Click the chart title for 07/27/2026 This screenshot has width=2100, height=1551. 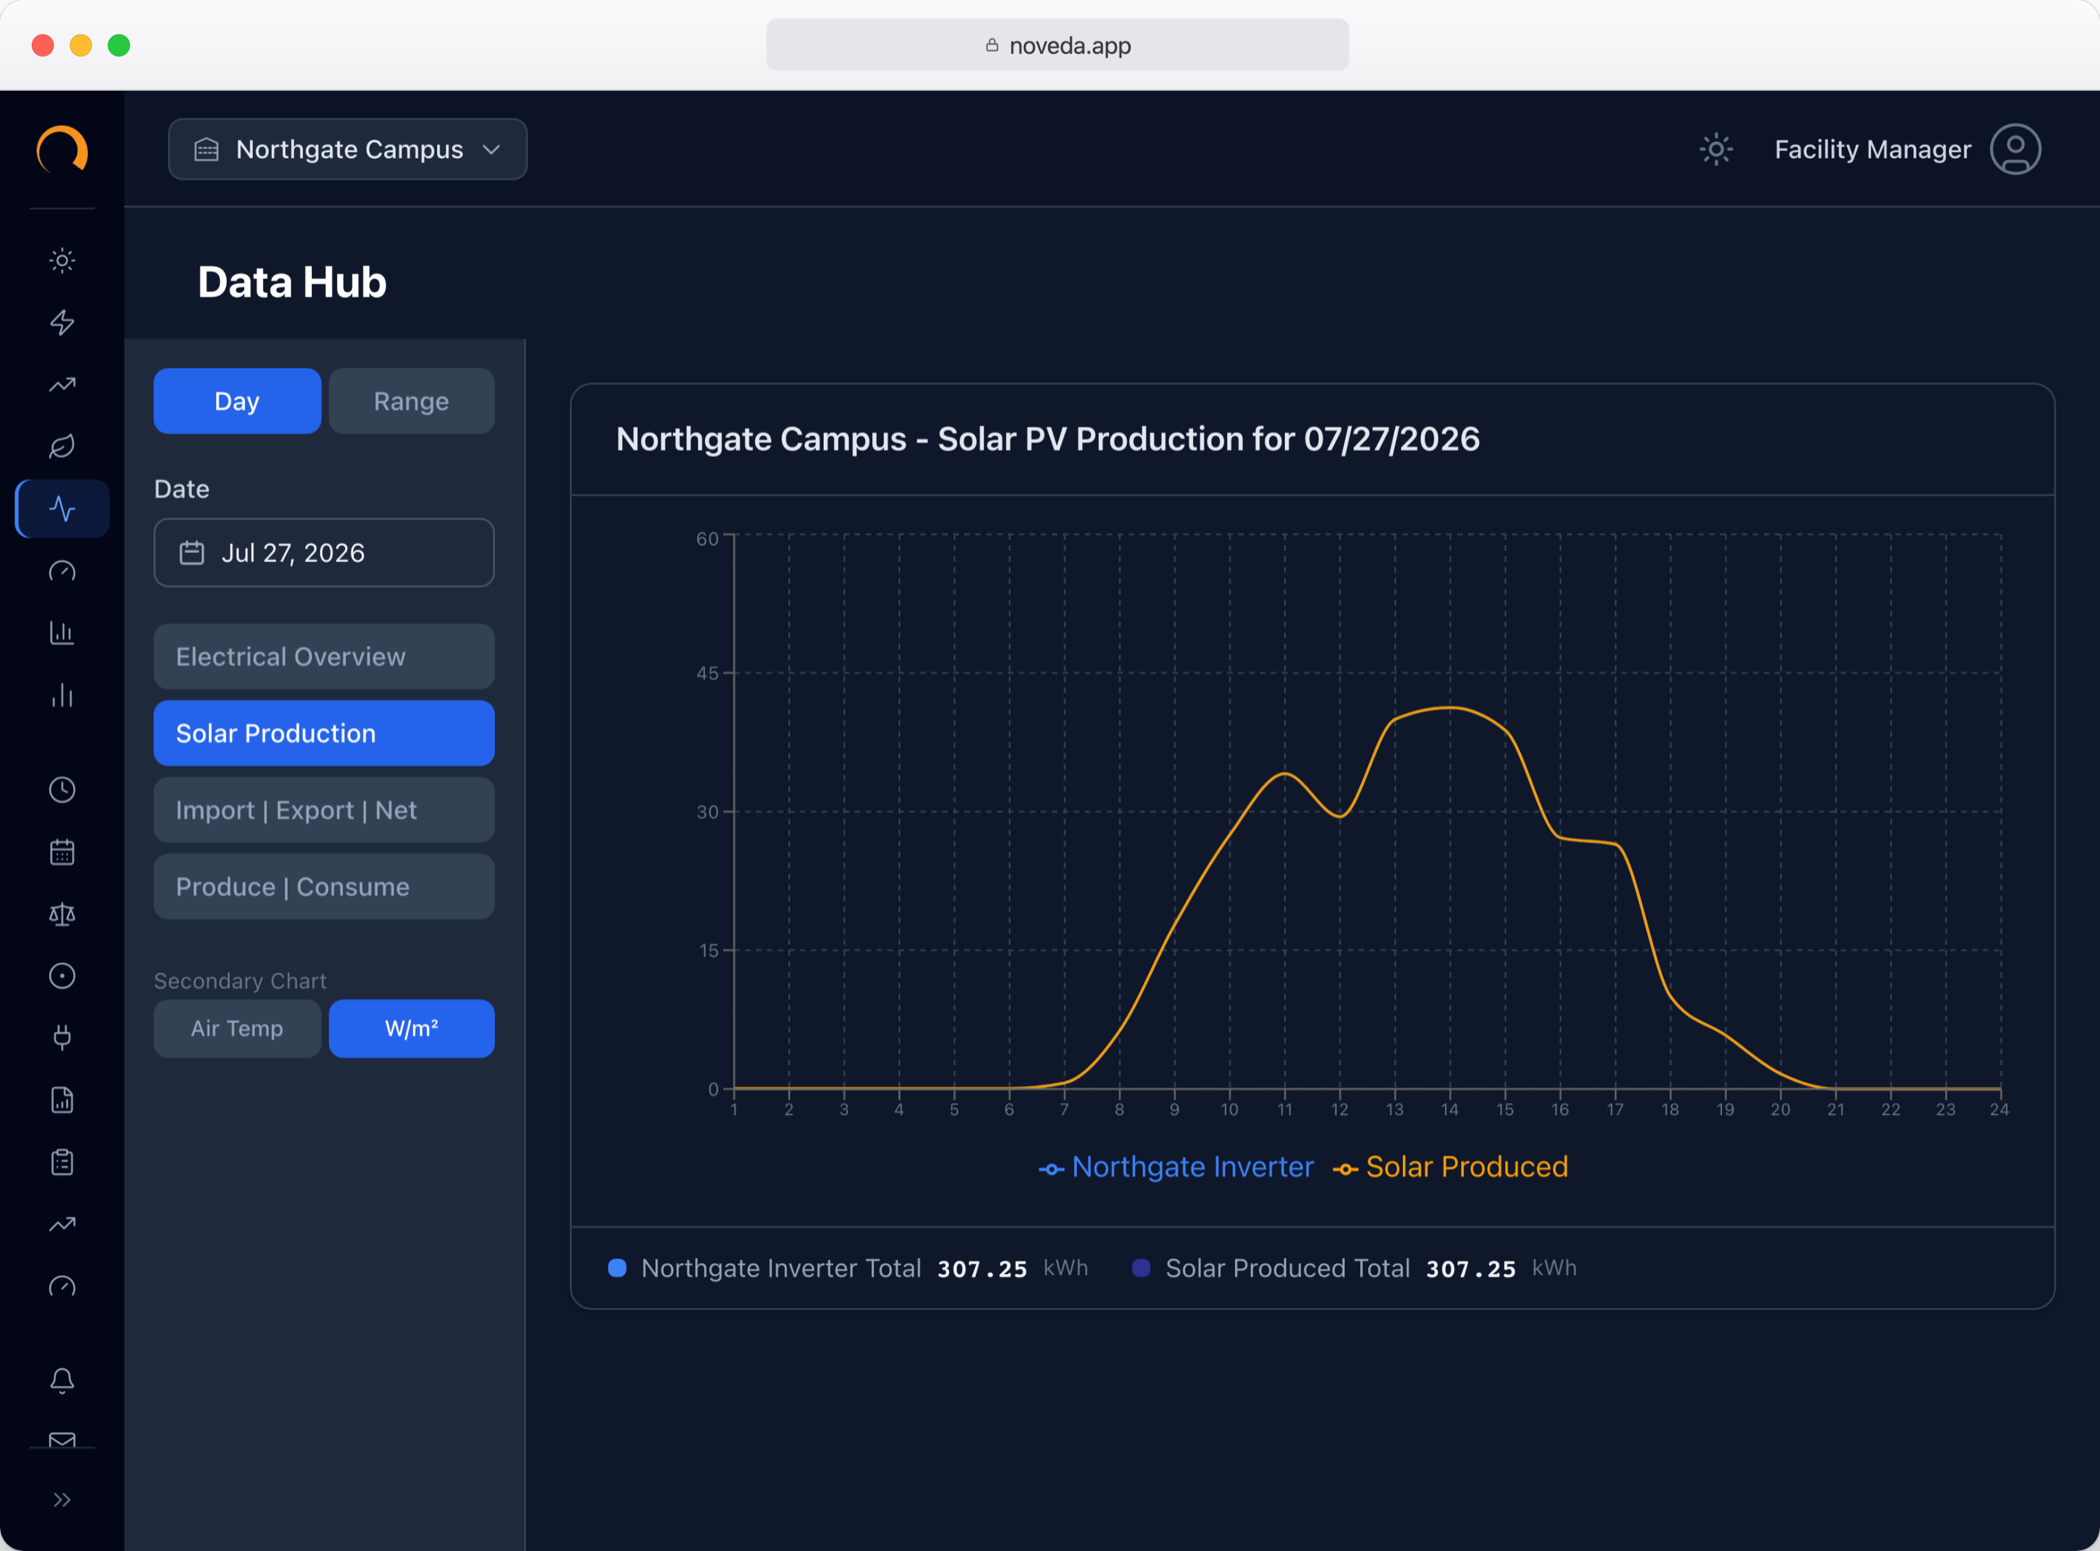pos(1047,439)
